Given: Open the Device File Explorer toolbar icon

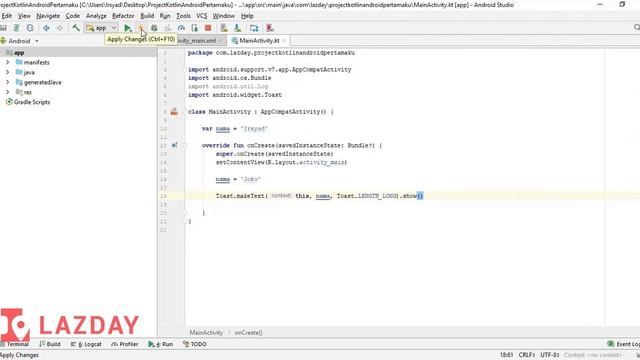Looking at the screenshot, I should click(254, 28).
